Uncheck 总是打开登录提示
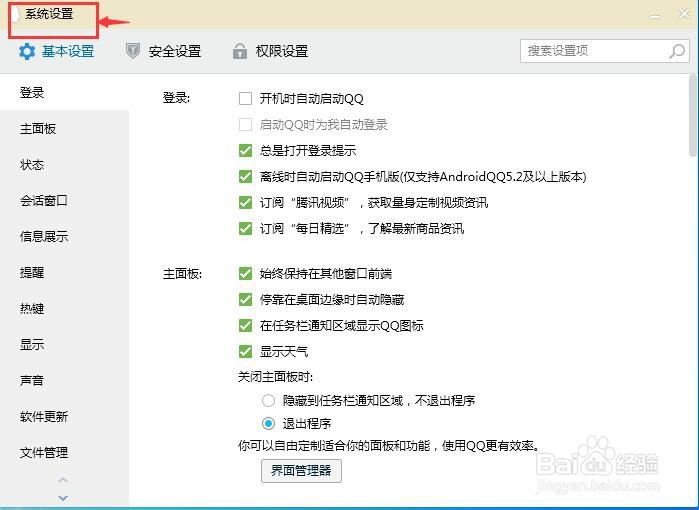Screen dimensions: 699x510 [x=245, y=151]
